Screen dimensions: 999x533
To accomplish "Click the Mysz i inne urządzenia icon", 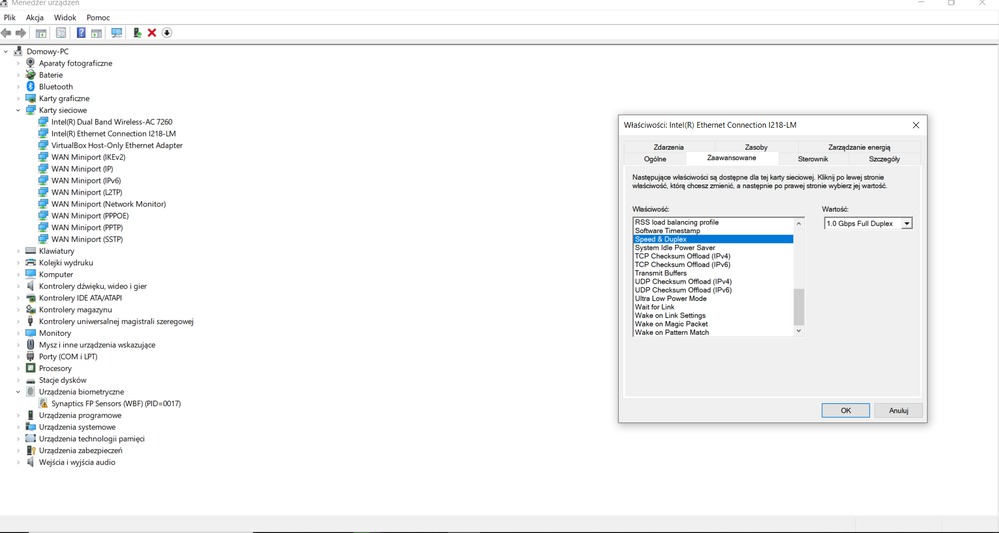I will click(30, 345).
